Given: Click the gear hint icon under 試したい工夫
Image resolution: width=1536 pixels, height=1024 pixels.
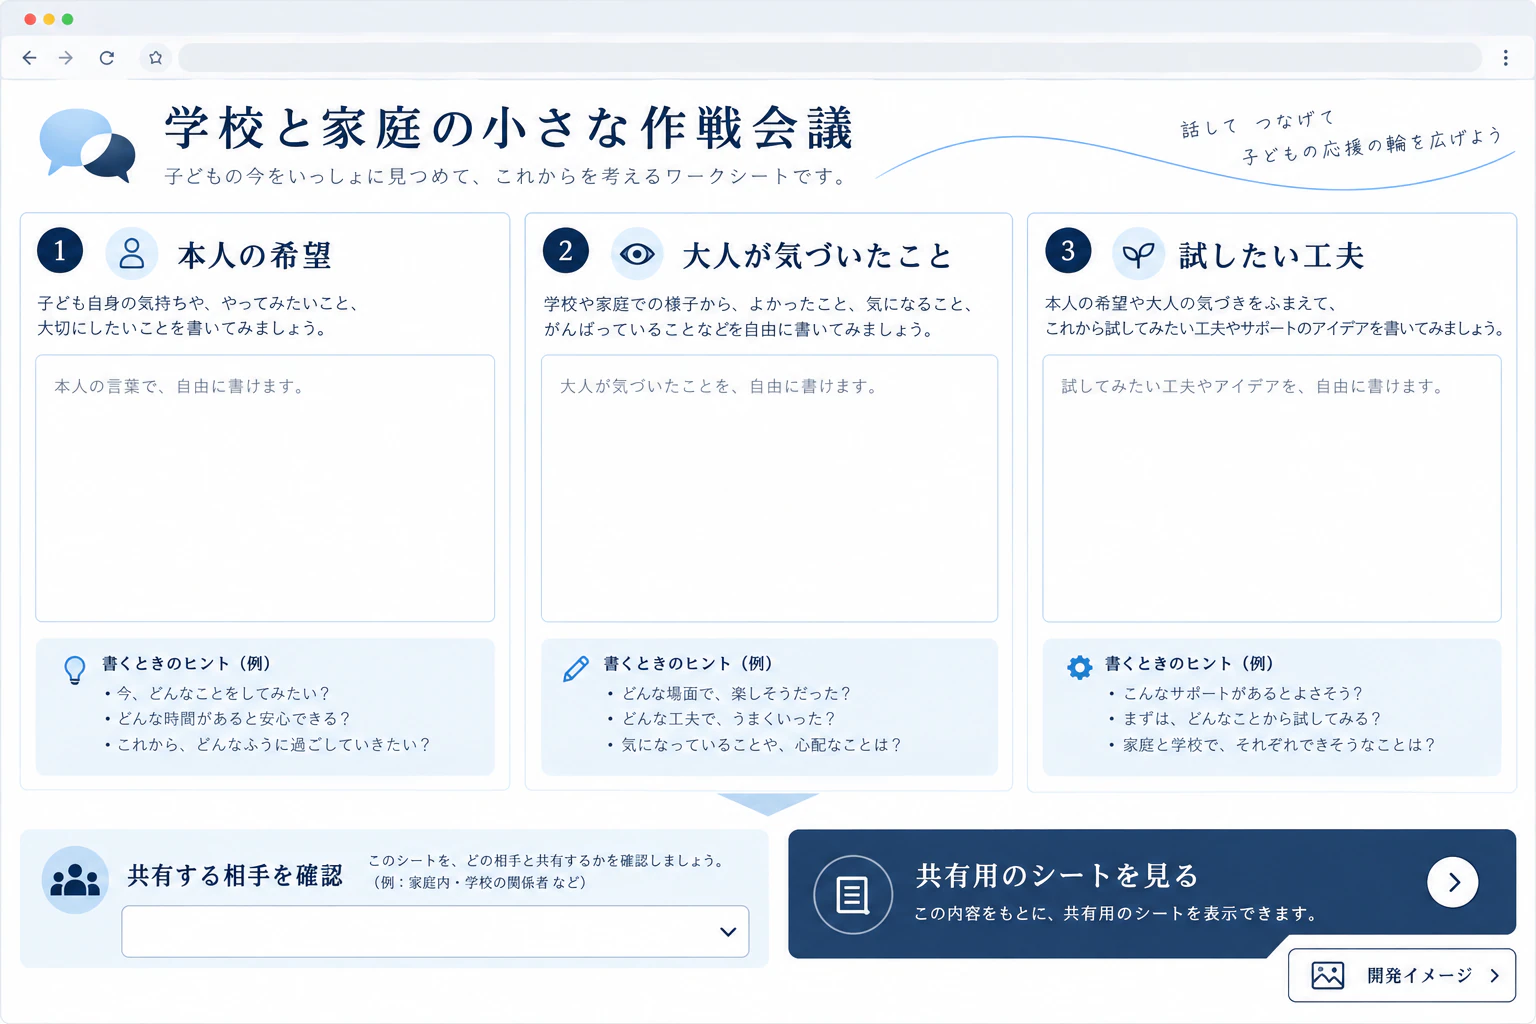Looking at the screenshot, I should [x=1079, y=667].
